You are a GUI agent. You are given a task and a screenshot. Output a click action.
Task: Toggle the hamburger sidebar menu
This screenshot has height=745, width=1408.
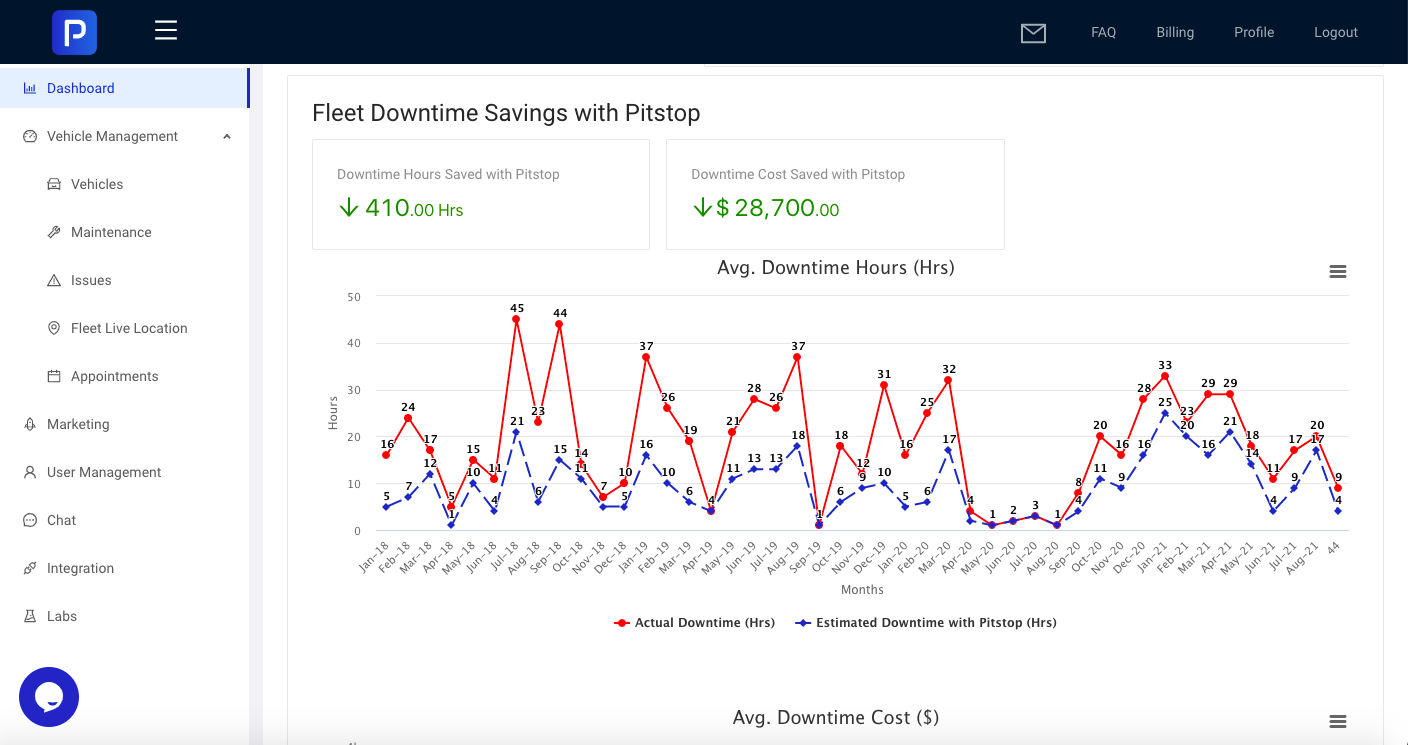click(x=166, y=30)
